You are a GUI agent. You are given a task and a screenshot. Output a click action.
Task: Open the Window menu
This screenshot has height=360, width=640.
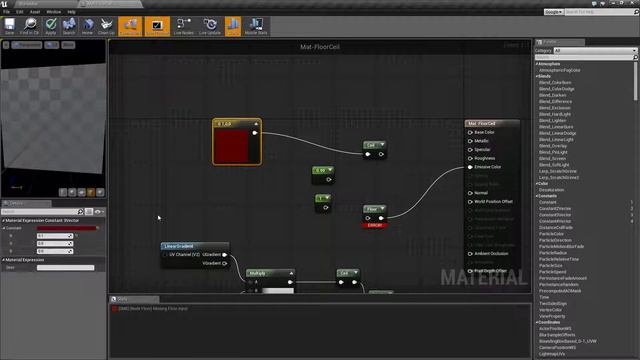click(53, 12)
